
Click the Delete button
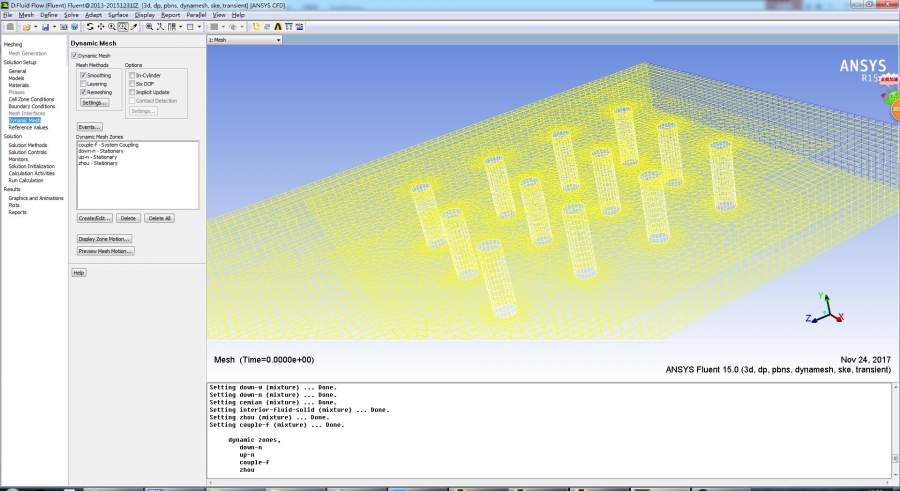(x=128, y=218)
